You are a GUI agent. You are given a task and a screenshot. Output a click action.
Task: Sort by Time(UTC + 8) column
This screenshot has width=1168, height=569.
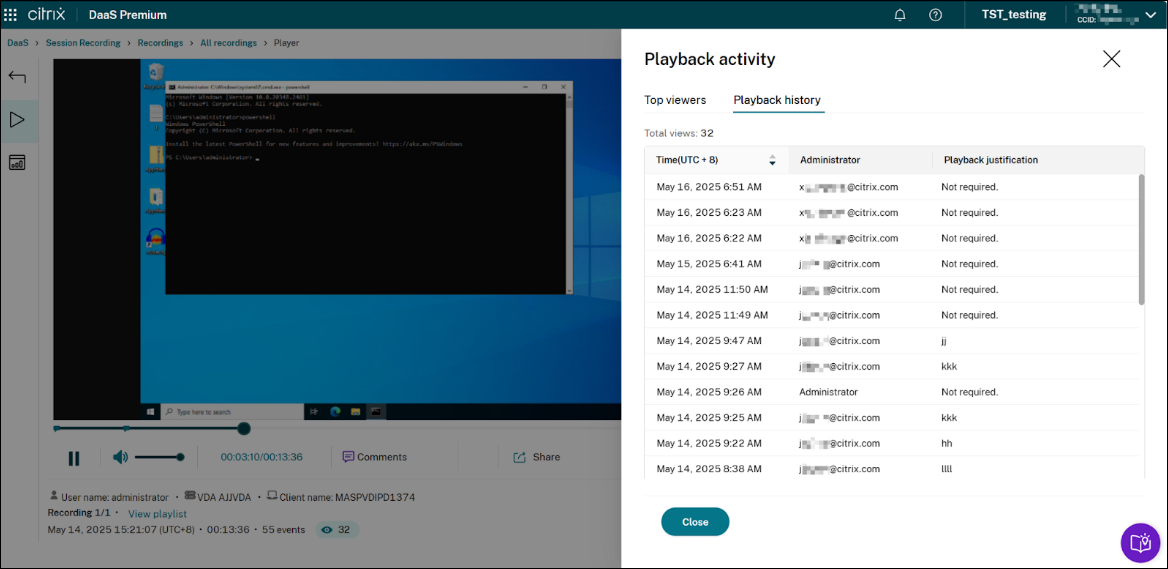716,160
